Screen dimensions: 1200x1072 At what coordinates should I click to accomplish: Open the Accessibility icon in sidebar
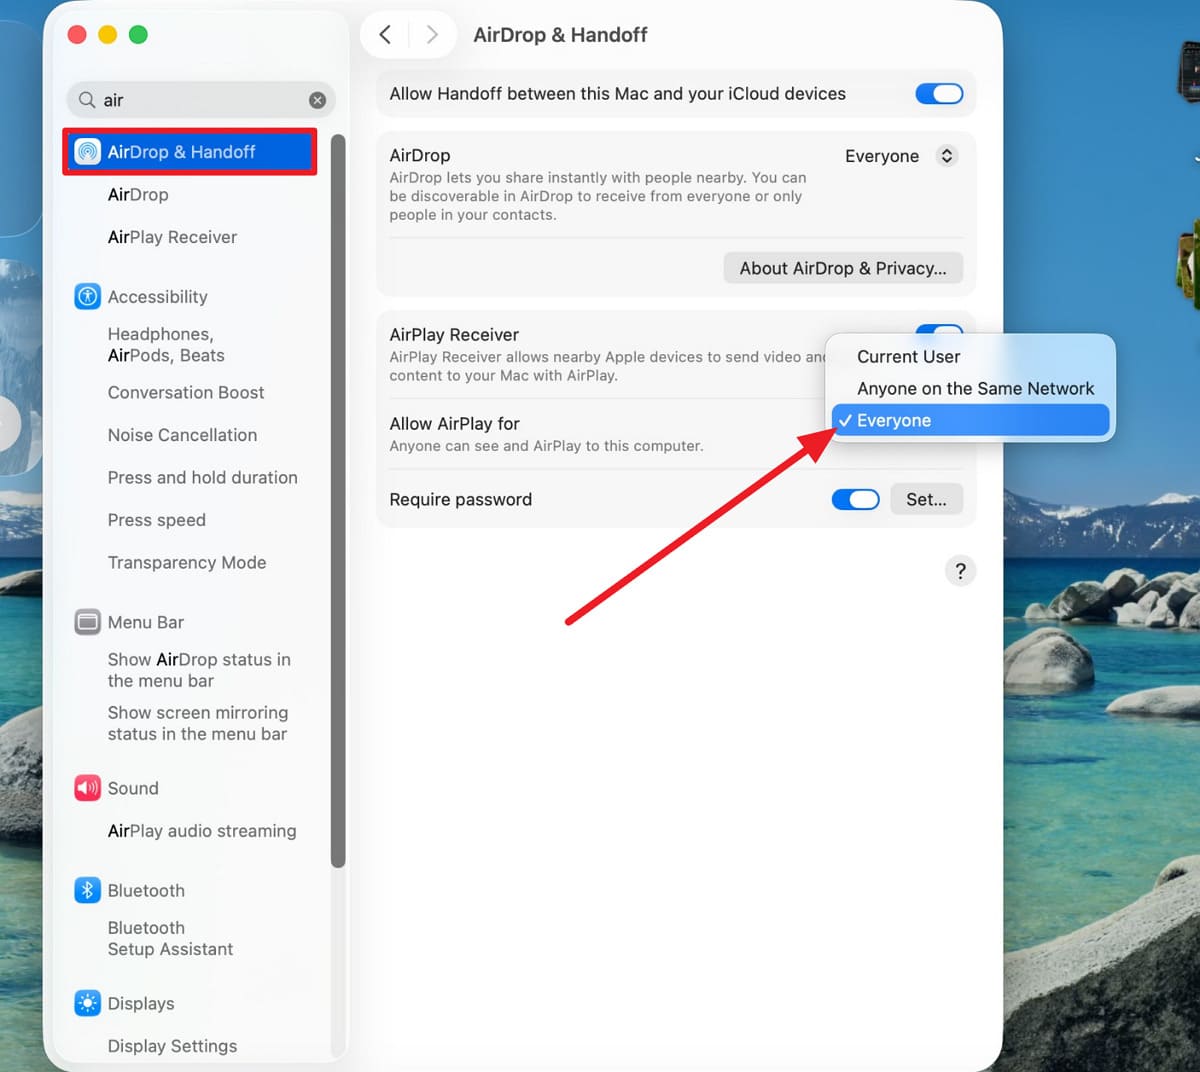coord(88,296)
